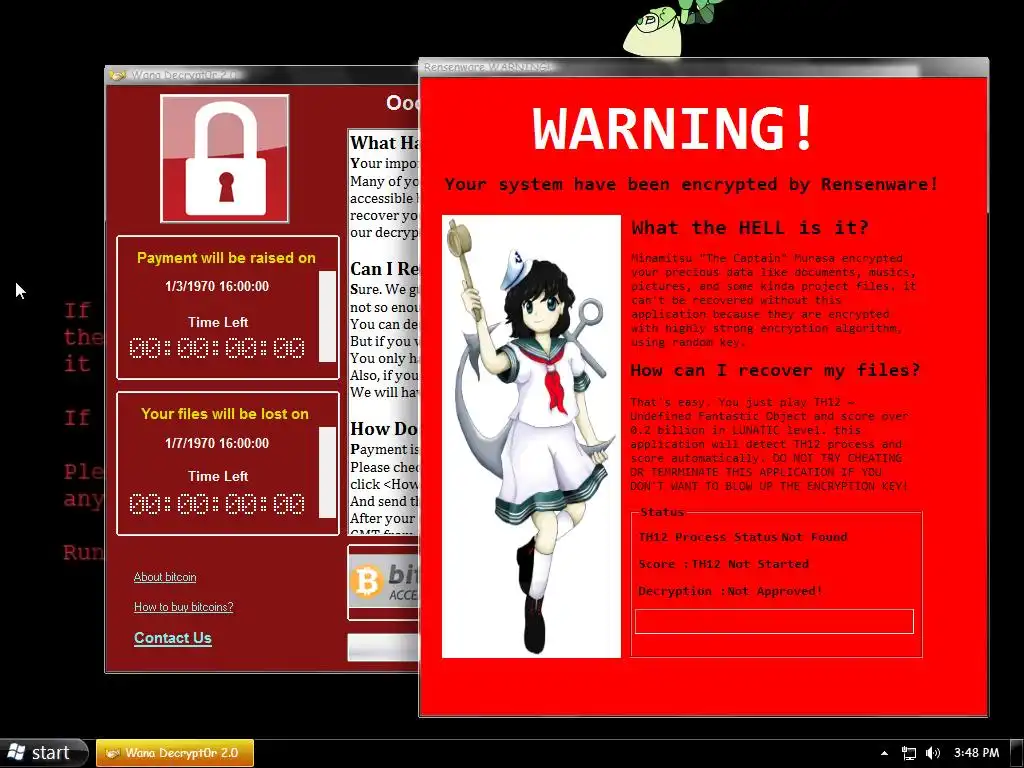This screenshot has height=768, width=1024.
Task: Click the date 1/7/1970 16:00:00
Action: pyautogui.click(x=217, y=443)
